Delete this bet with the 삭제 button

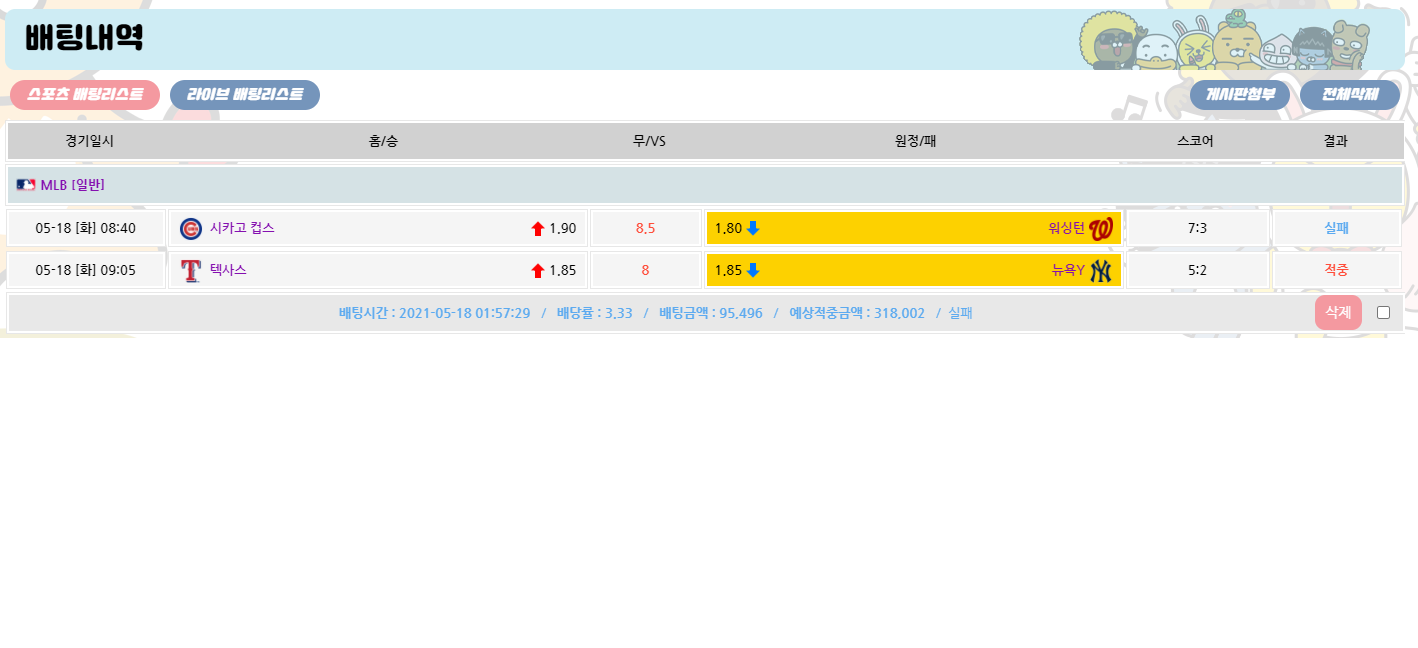pos(1338,313)
